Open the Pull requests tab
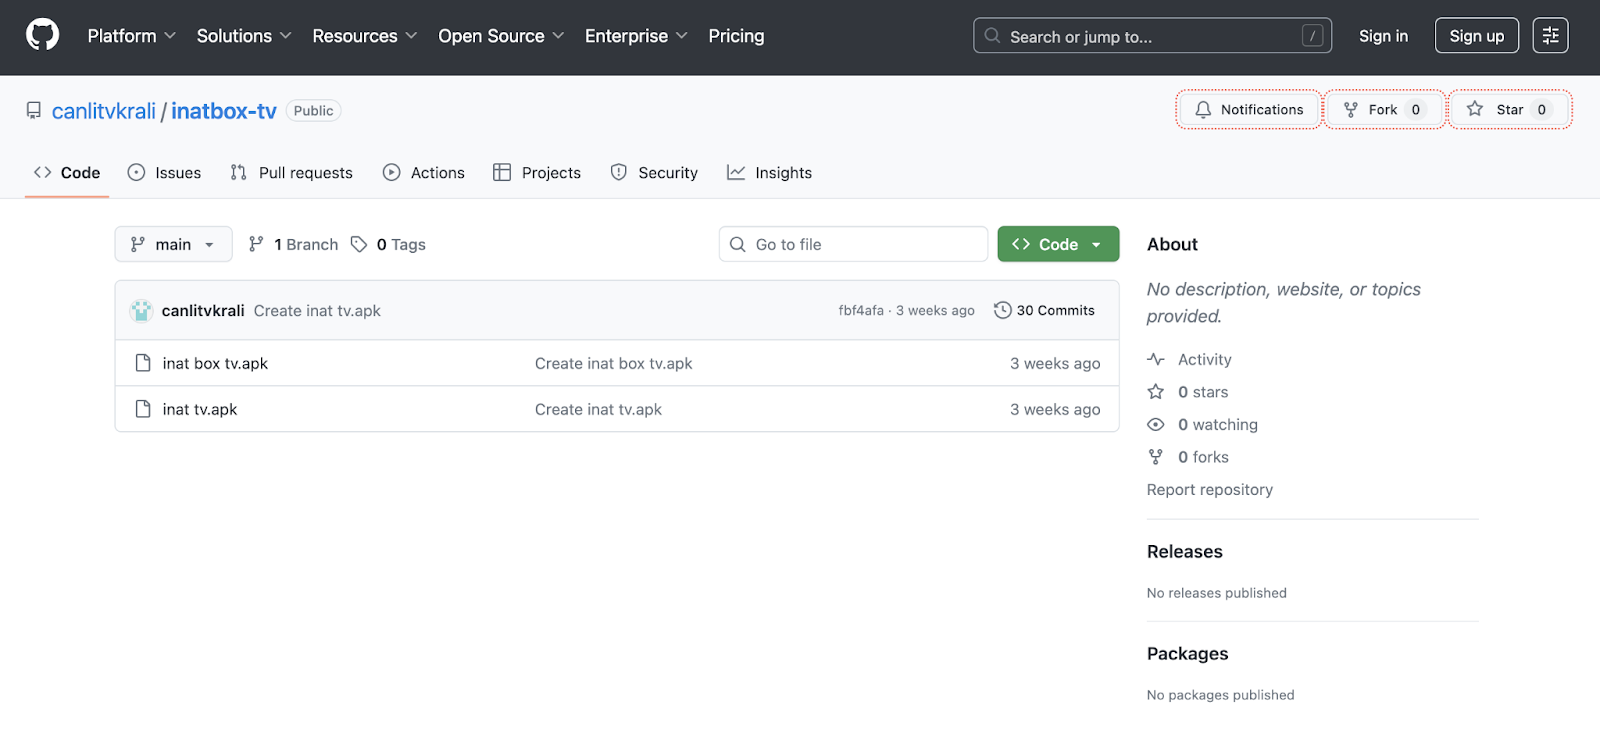Image resolution: width=1600 pixels, height=748 pixels. (x=292, y=173)
